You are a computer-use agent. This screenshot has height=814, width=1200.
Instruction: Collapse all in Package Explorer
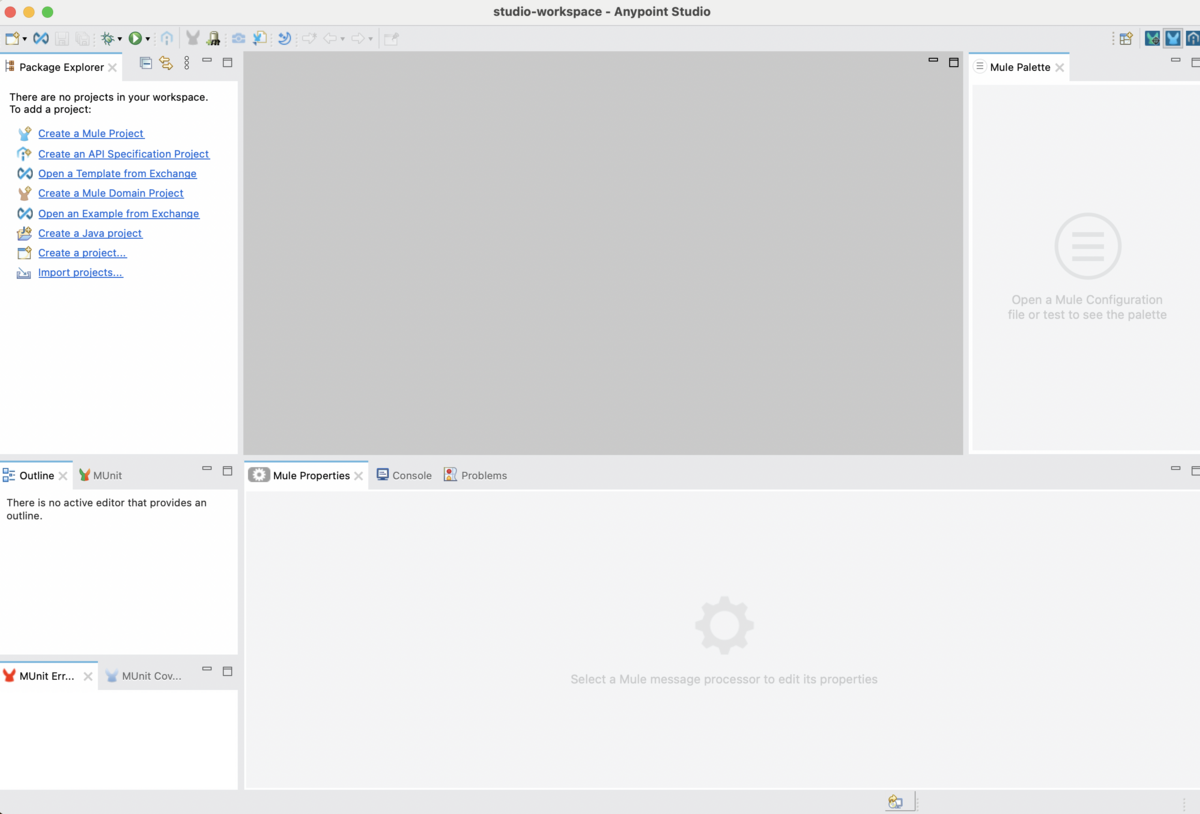[146, 63]
